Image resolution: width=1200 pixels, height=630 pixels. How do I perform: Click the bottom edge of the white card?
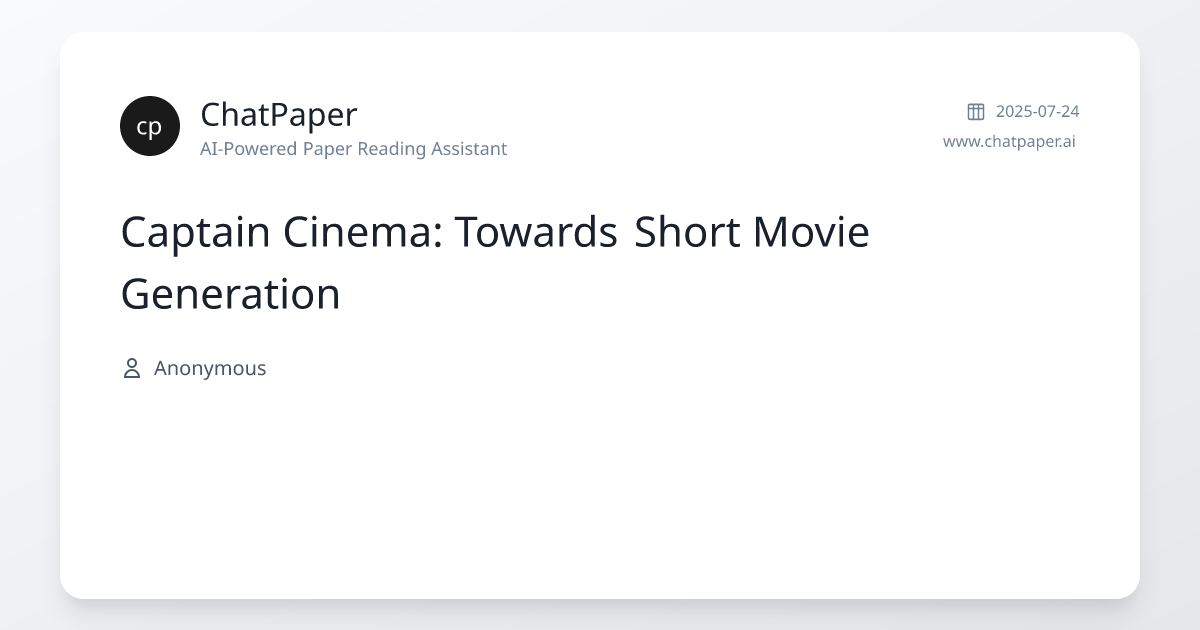600,597
